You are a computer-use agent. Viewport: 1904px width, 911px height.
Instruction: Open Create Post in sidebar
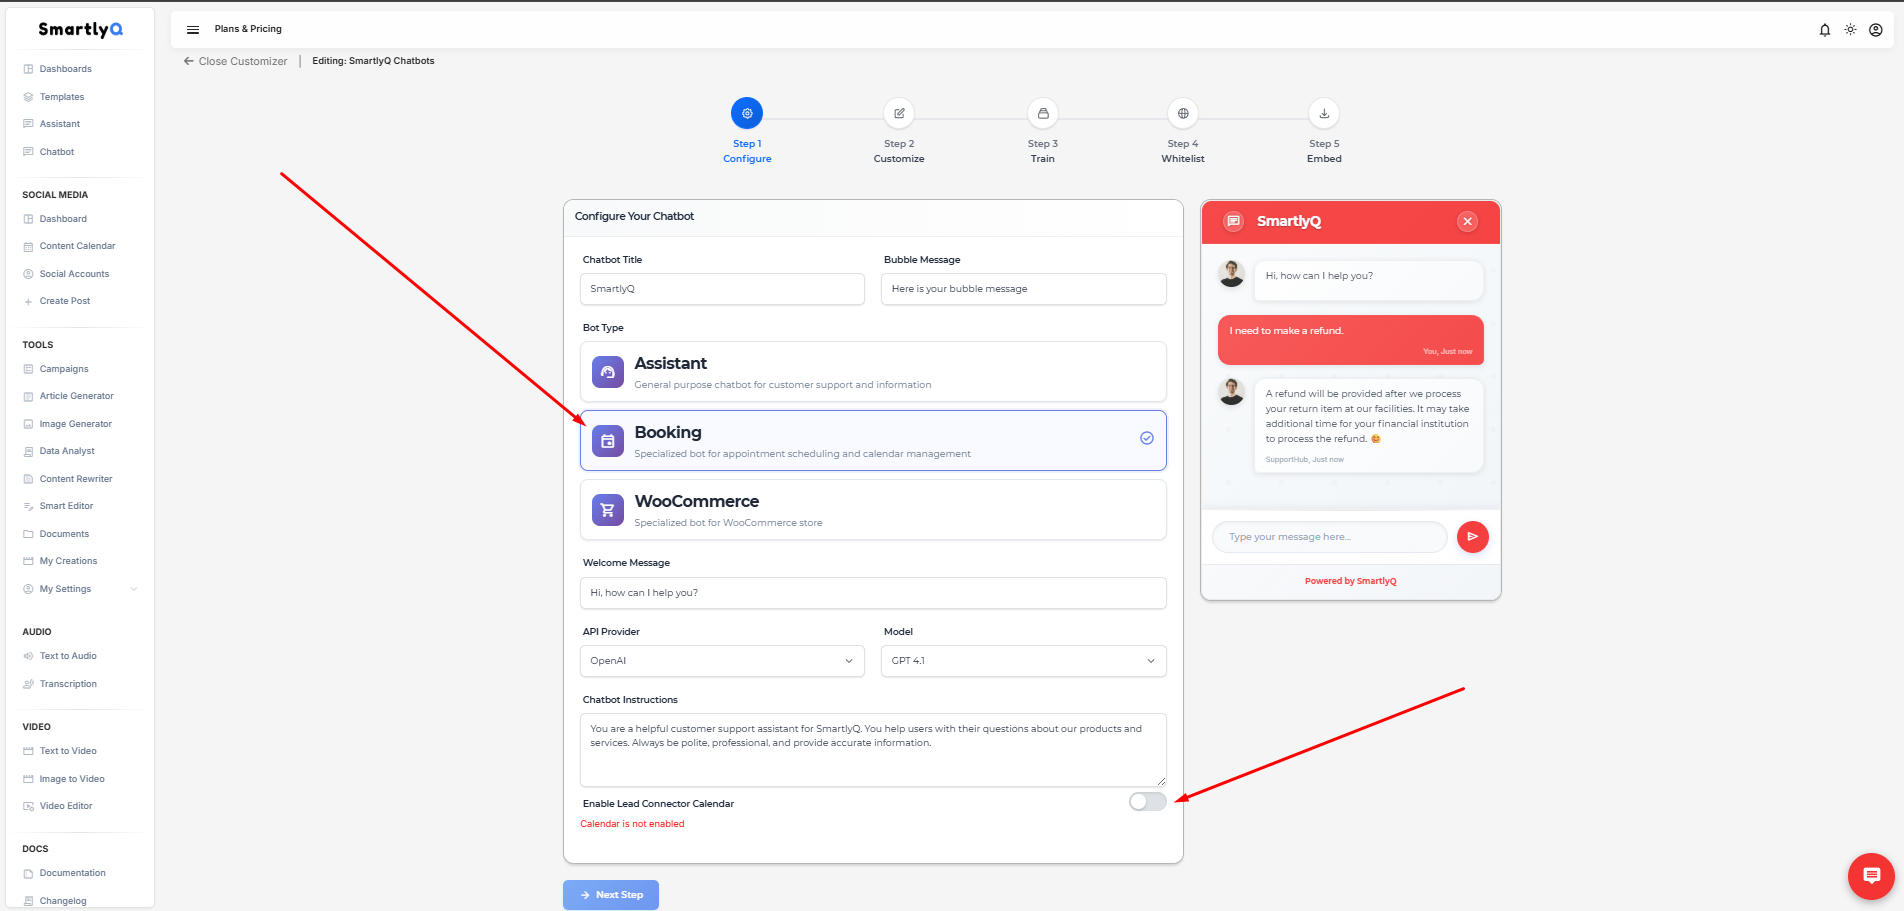pyautogui.click(x=65, y=301)
